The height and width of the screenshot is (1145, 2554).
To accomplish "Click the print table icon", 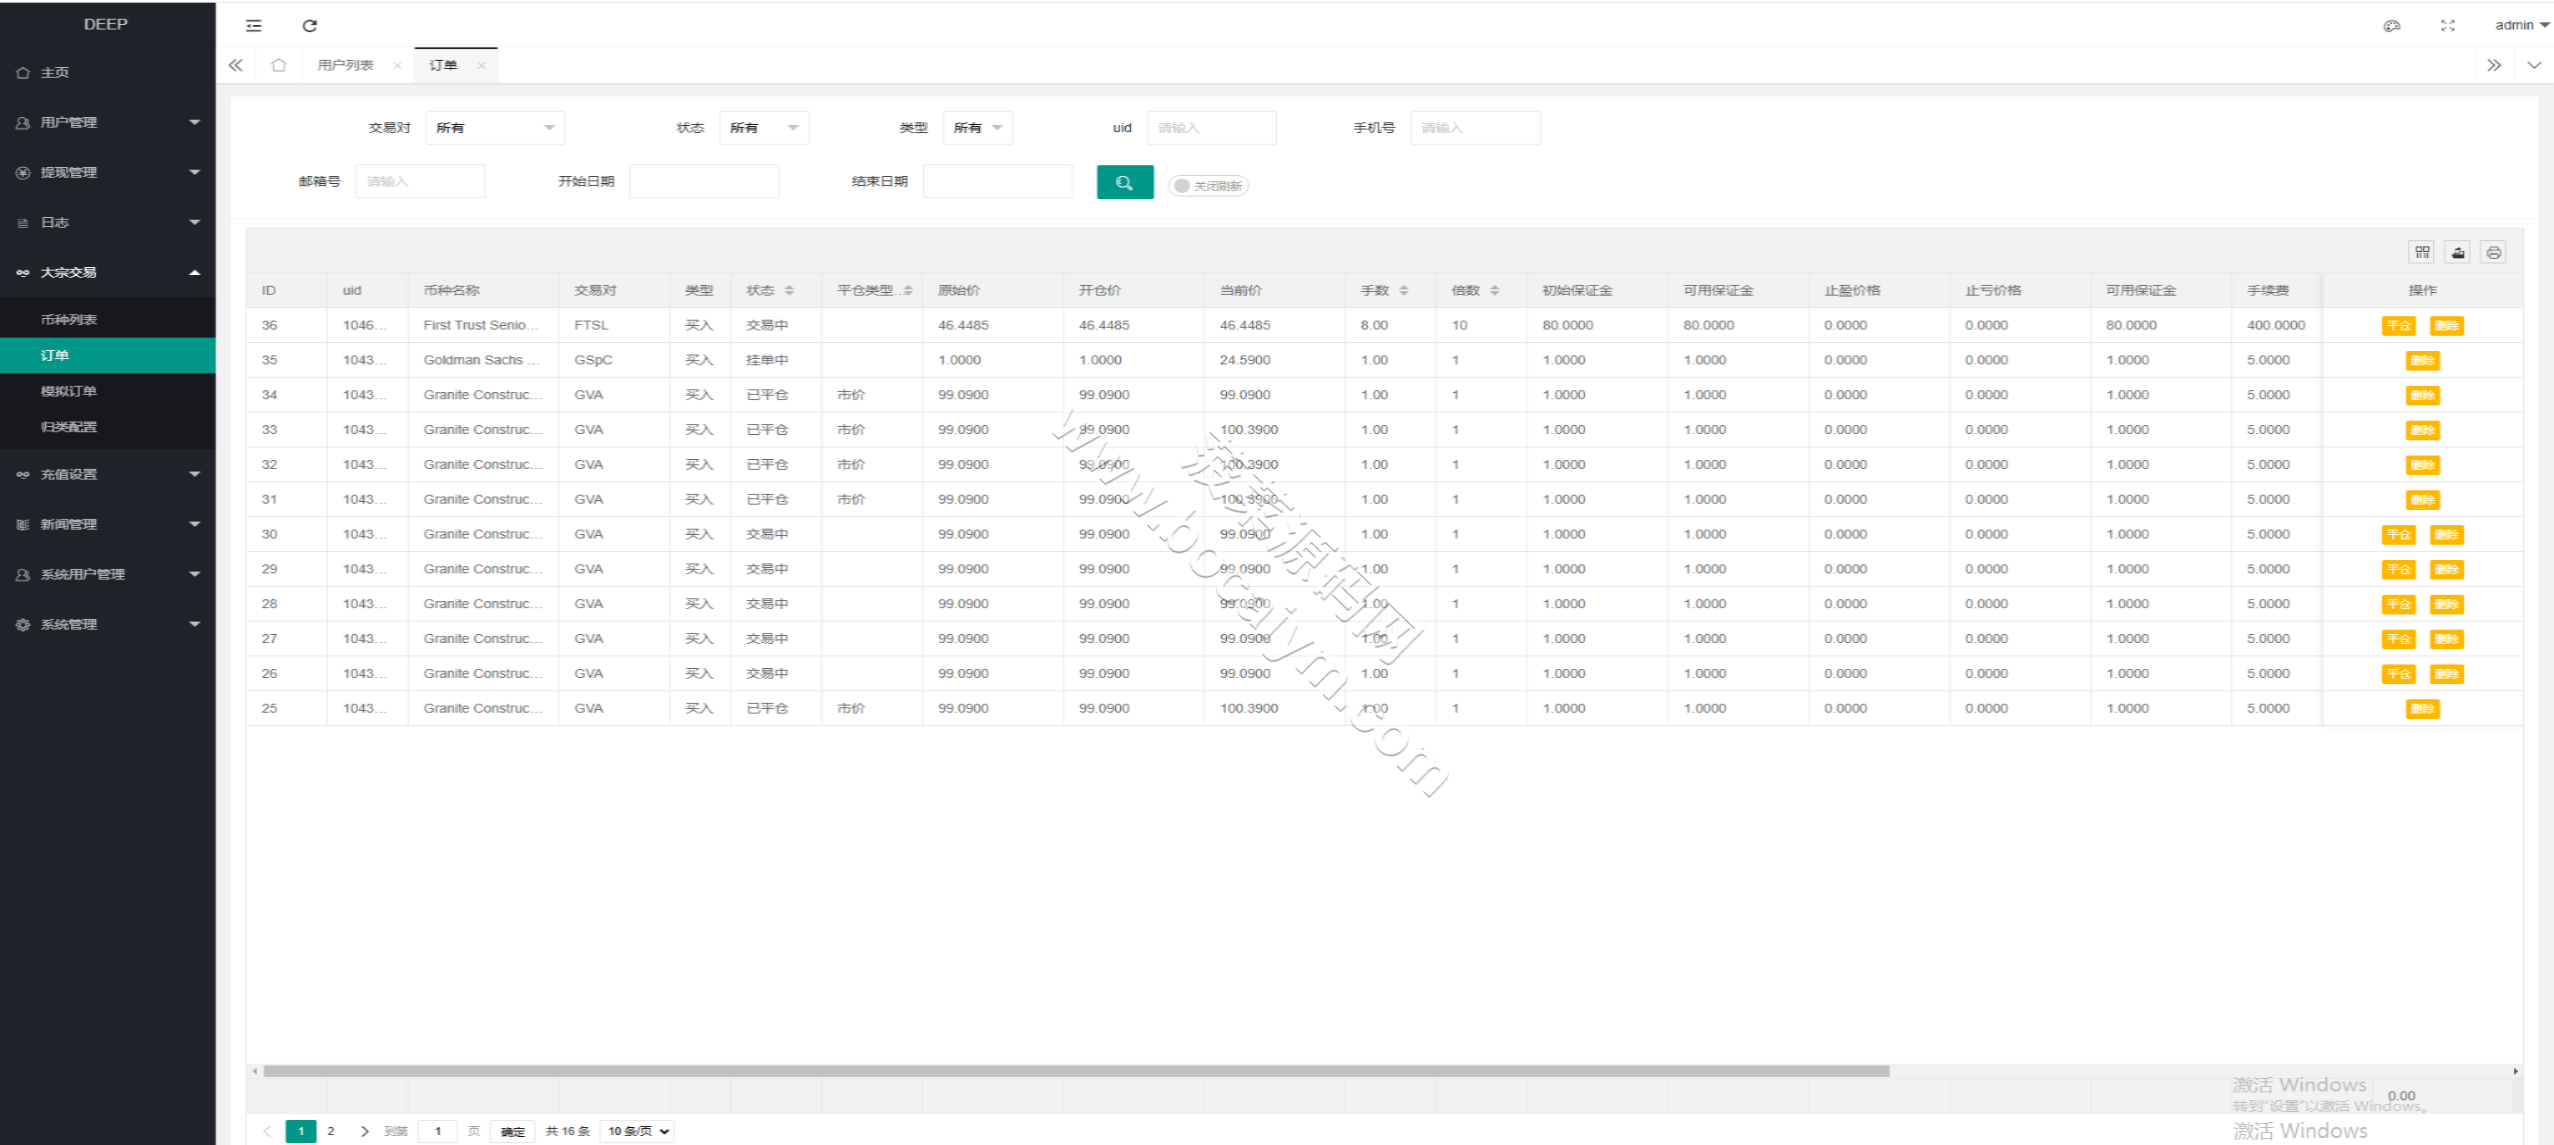I will click(x=2494, y=252).
